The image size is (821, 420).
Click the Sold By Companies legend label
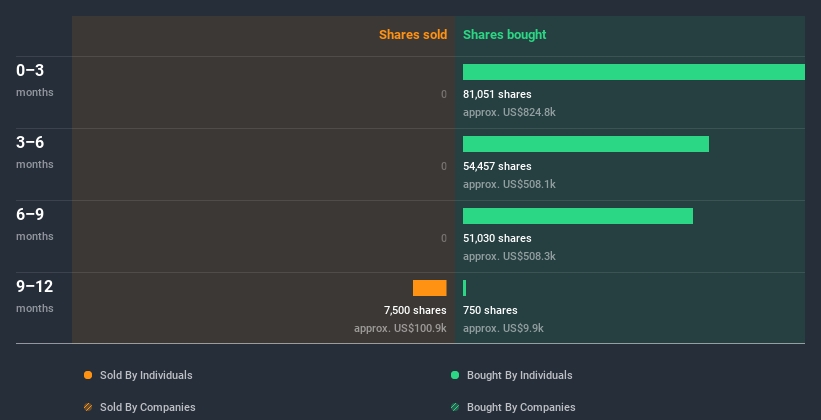click(148, 407)
